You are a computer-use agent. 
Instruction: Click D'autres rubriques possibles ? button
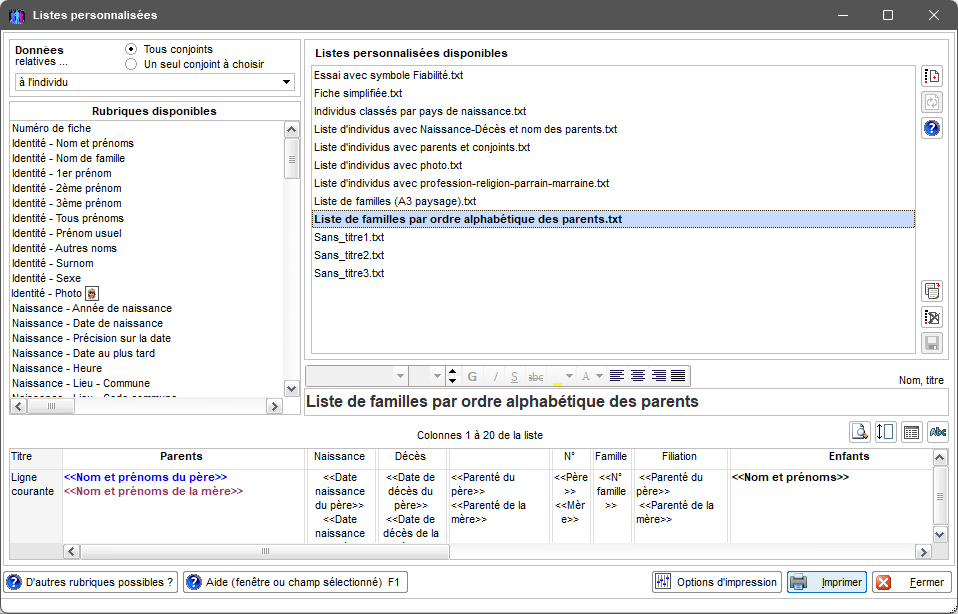coord(91,582)
